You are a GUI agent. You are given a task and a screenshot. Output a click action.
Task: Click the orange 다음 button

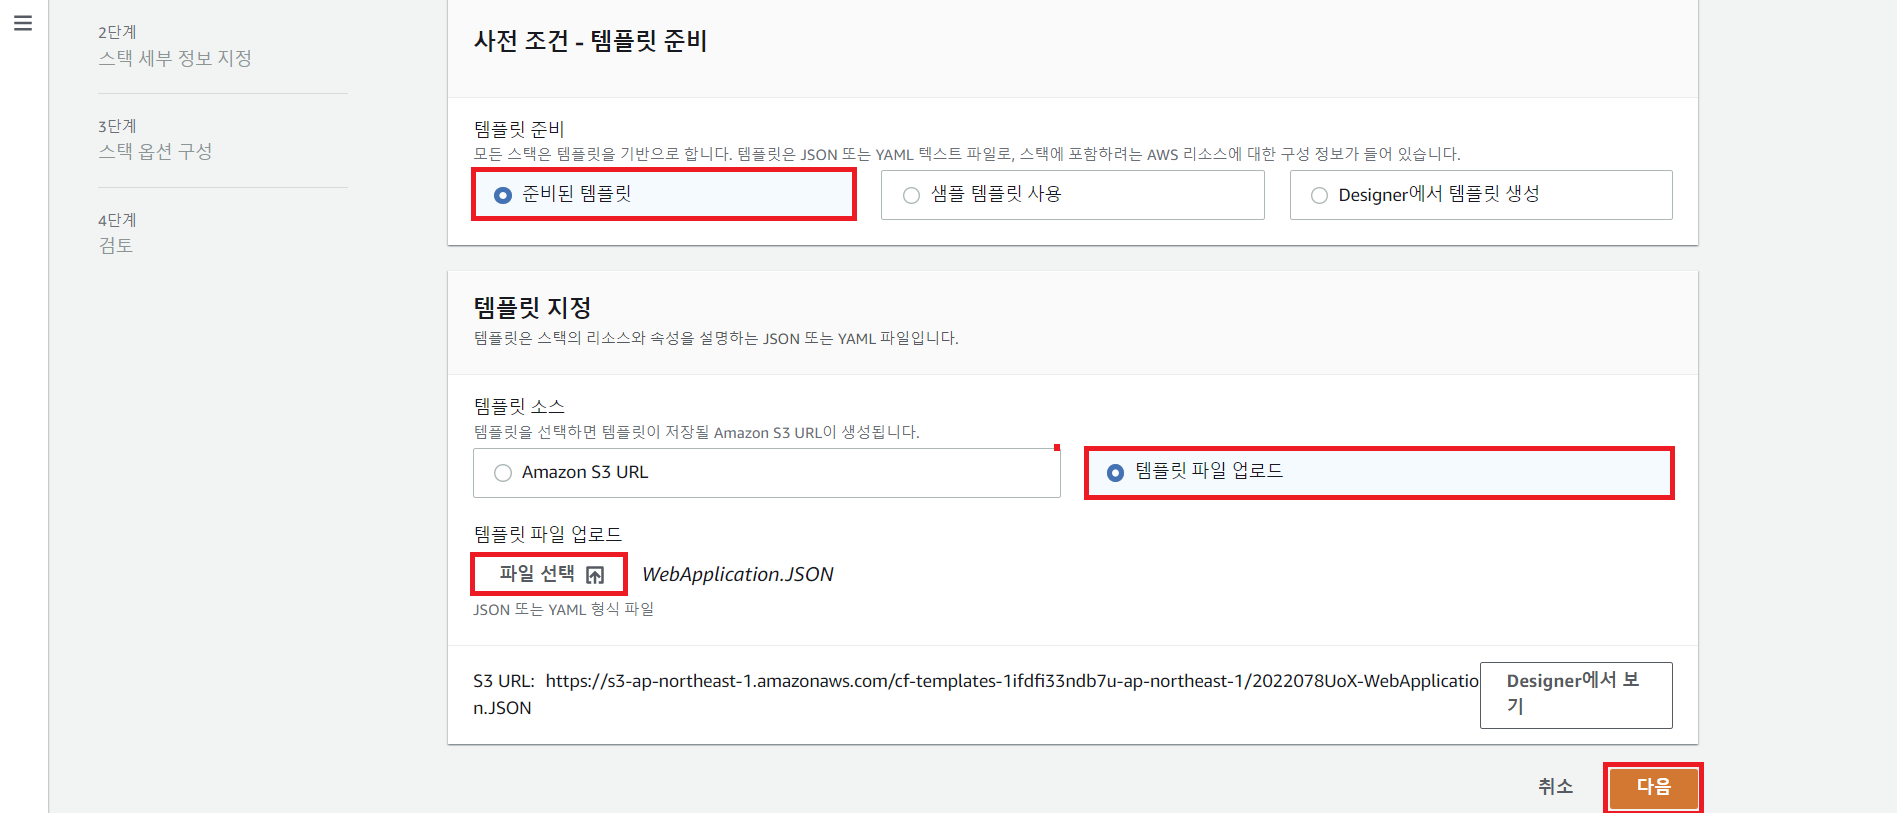click(x=1653, y=787)
